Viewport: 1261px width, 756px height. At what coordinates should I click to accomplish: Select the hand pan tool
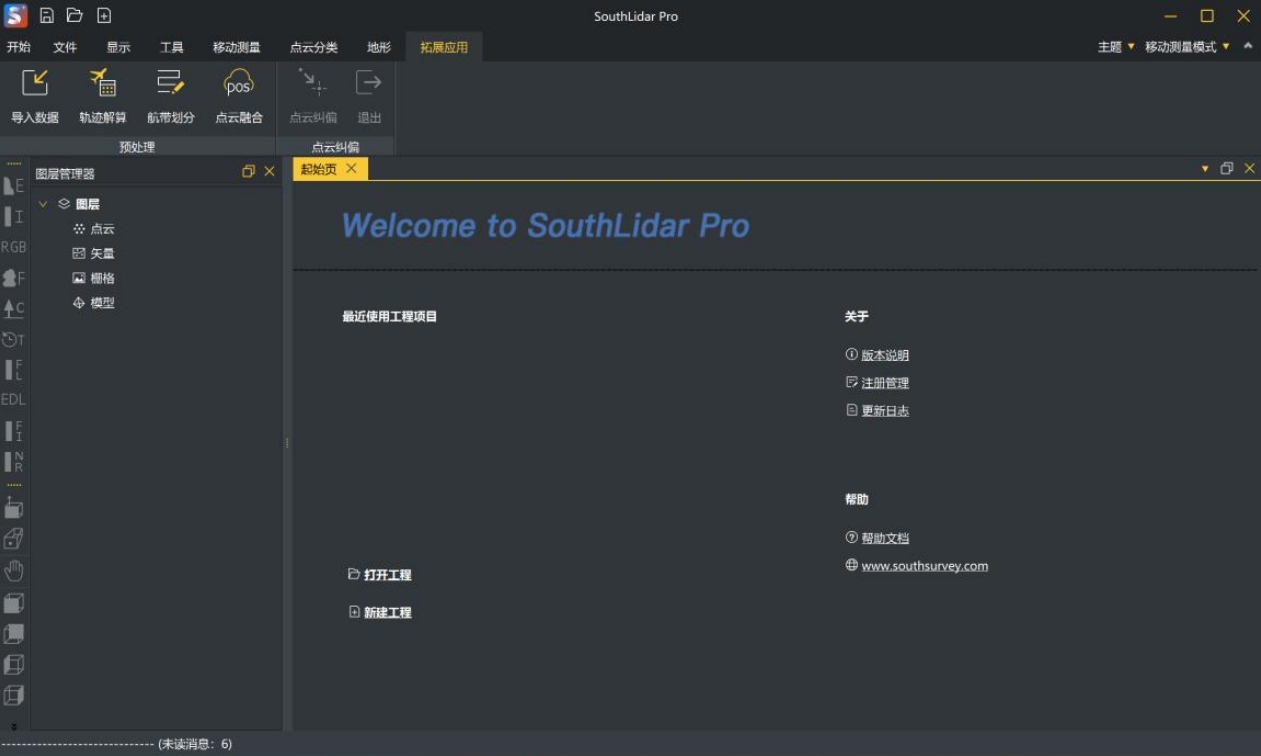[x=14, y=571]
